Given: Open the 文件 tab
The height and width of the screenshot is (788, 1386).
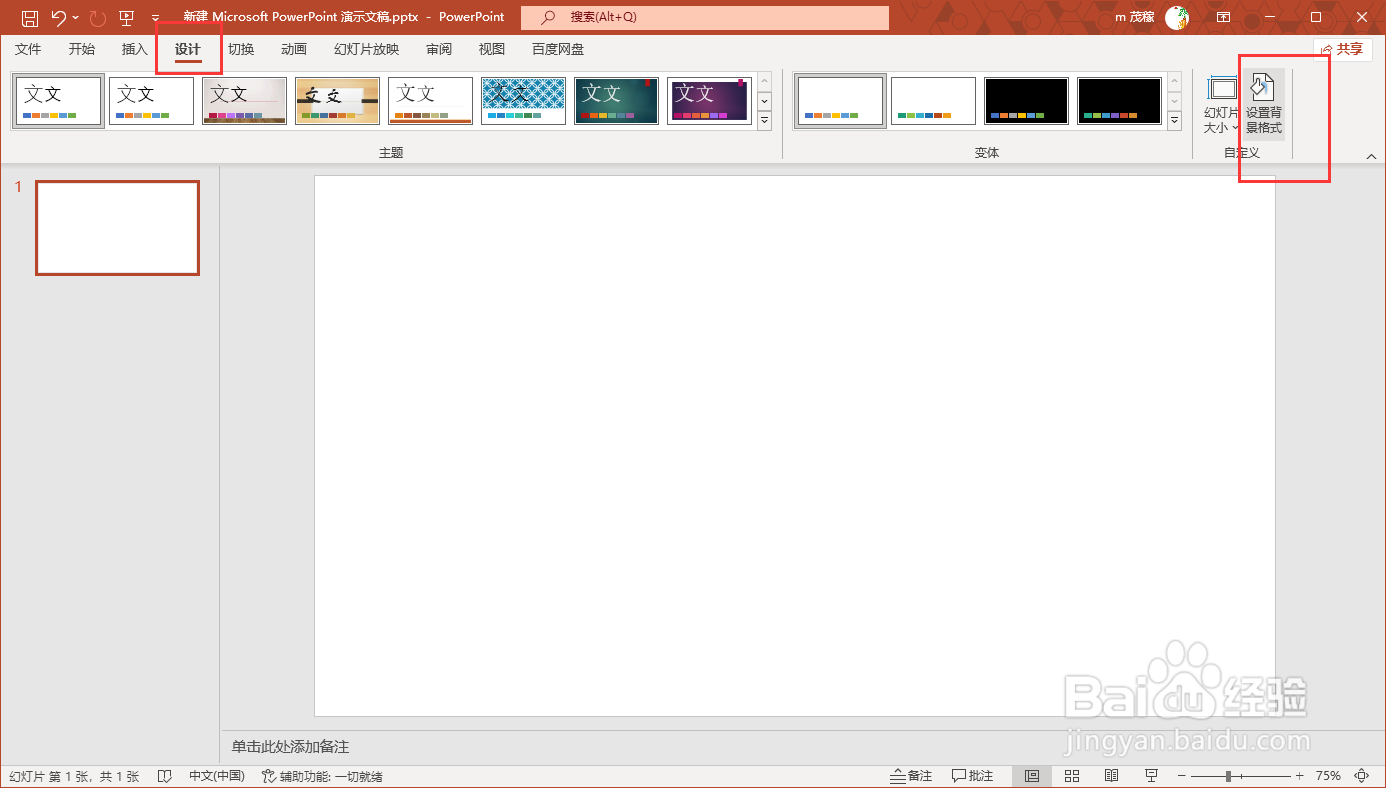Looking at the screenshot, I should point(28,49).
